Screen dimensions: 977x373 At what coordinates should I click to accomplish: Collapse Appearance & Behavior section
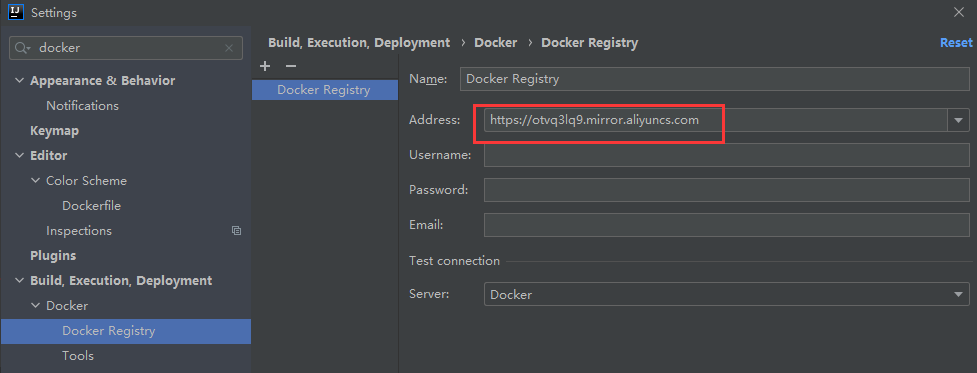[19, 81]
